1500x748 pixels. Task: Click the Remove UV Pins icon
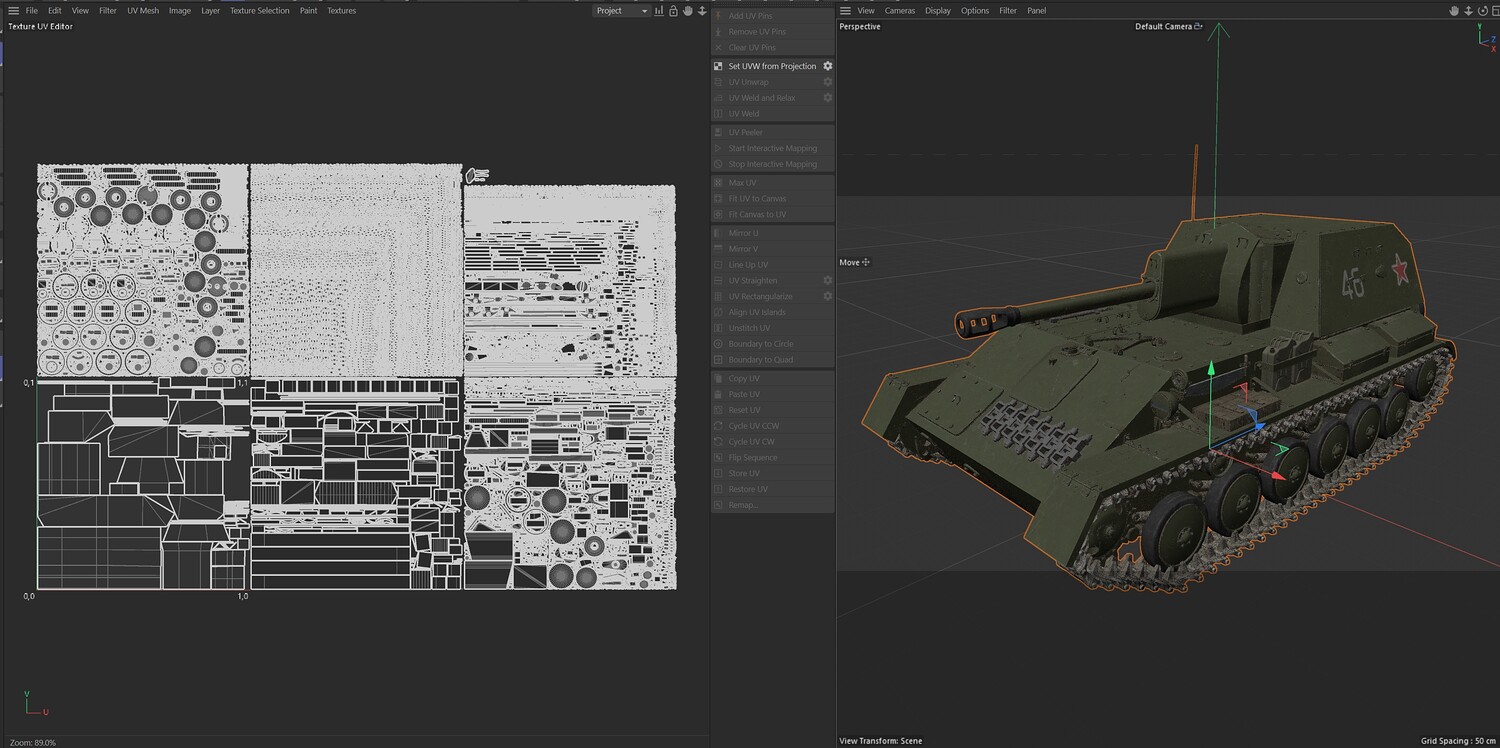tap(718, 32)
